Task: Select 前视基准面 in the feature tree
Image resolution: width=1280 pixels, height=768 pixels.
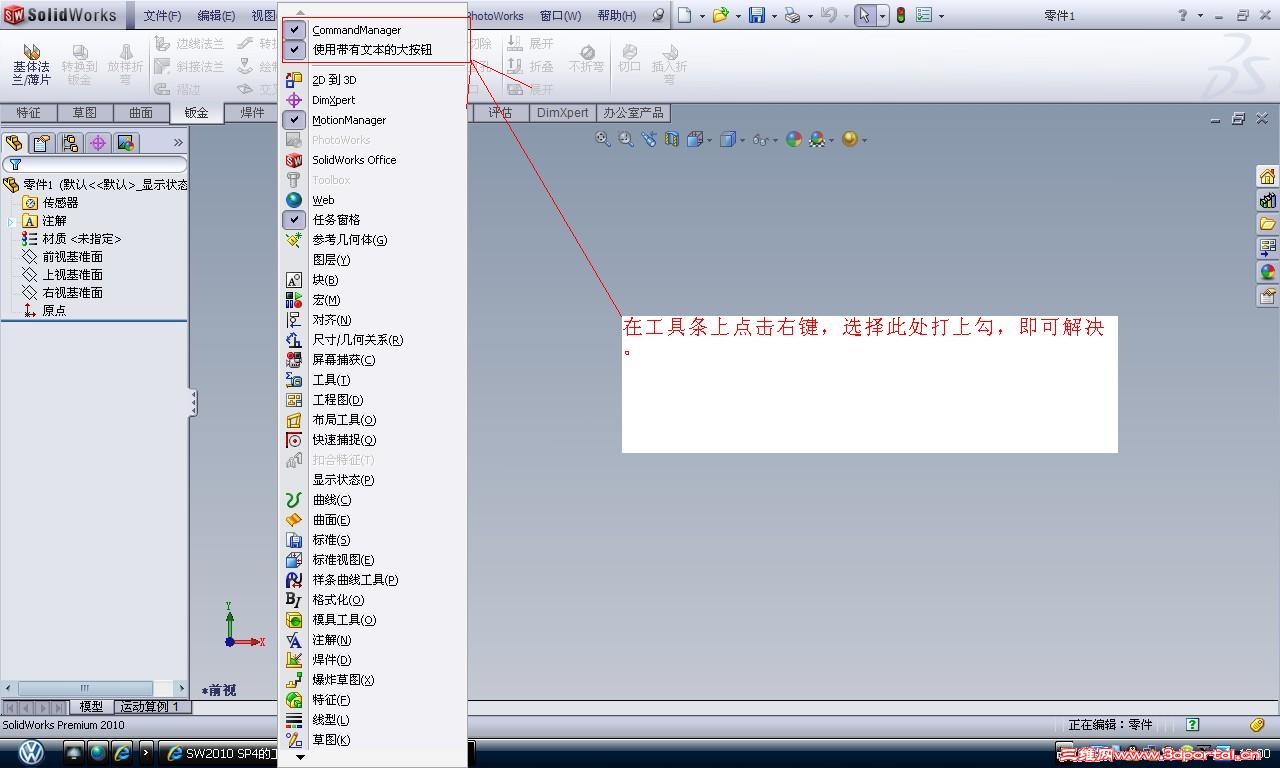Action: [72, 257]
